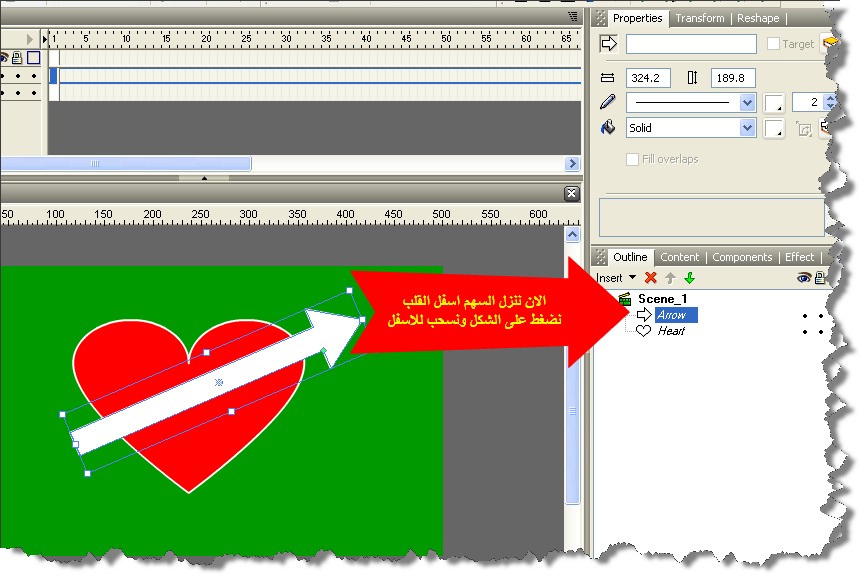Click the fill color swatch

tap(774, 128)
